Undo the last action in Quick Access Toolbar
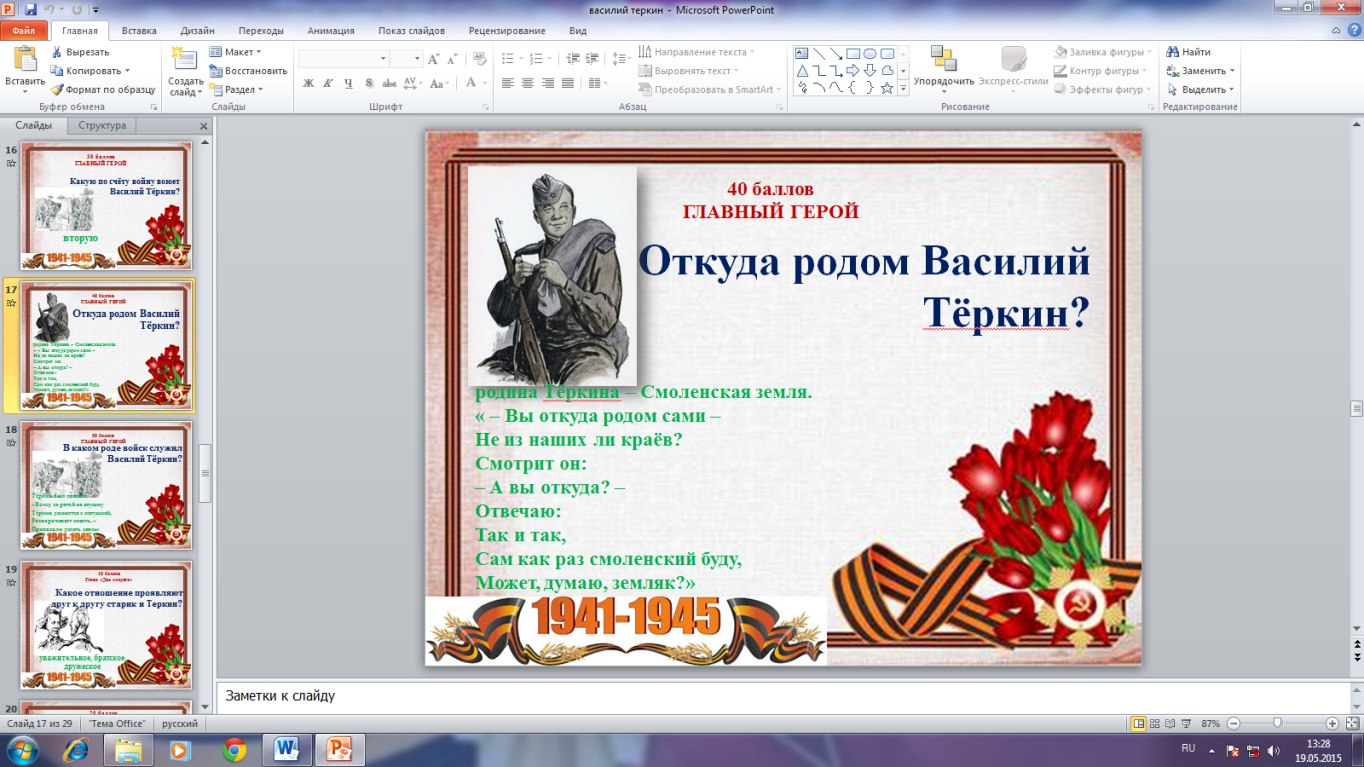 pyautogui.click(x=50, y=9)
